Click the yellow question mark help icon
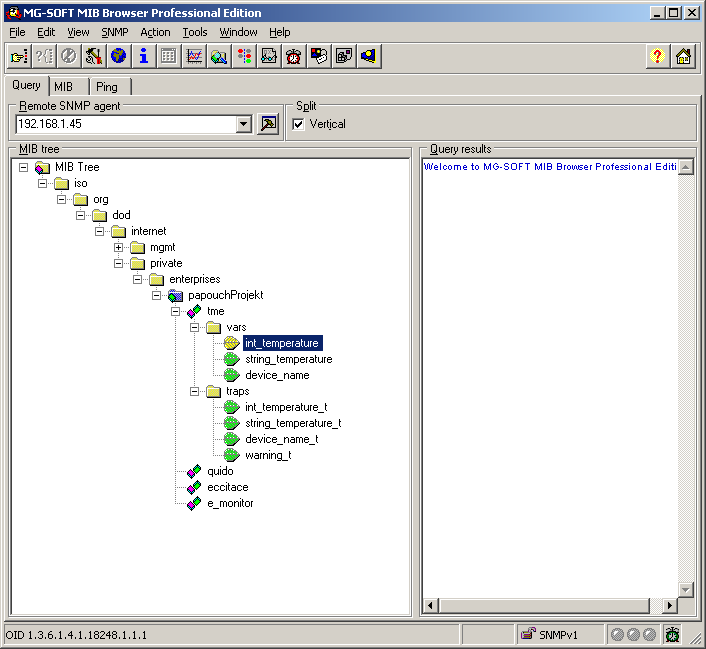The image size is (706, 649). 657,56
